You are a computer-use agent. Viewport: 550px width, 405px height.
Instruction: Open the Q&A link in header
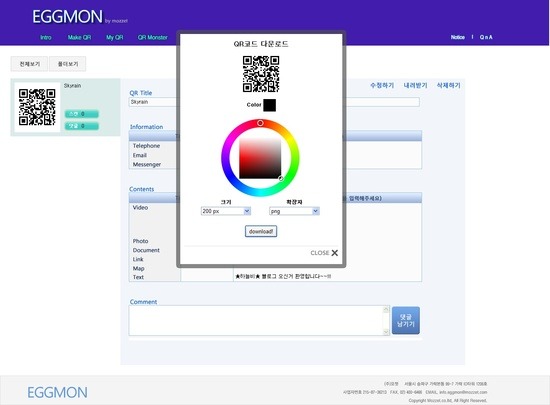pyautogui.click(x=486, y=37)
